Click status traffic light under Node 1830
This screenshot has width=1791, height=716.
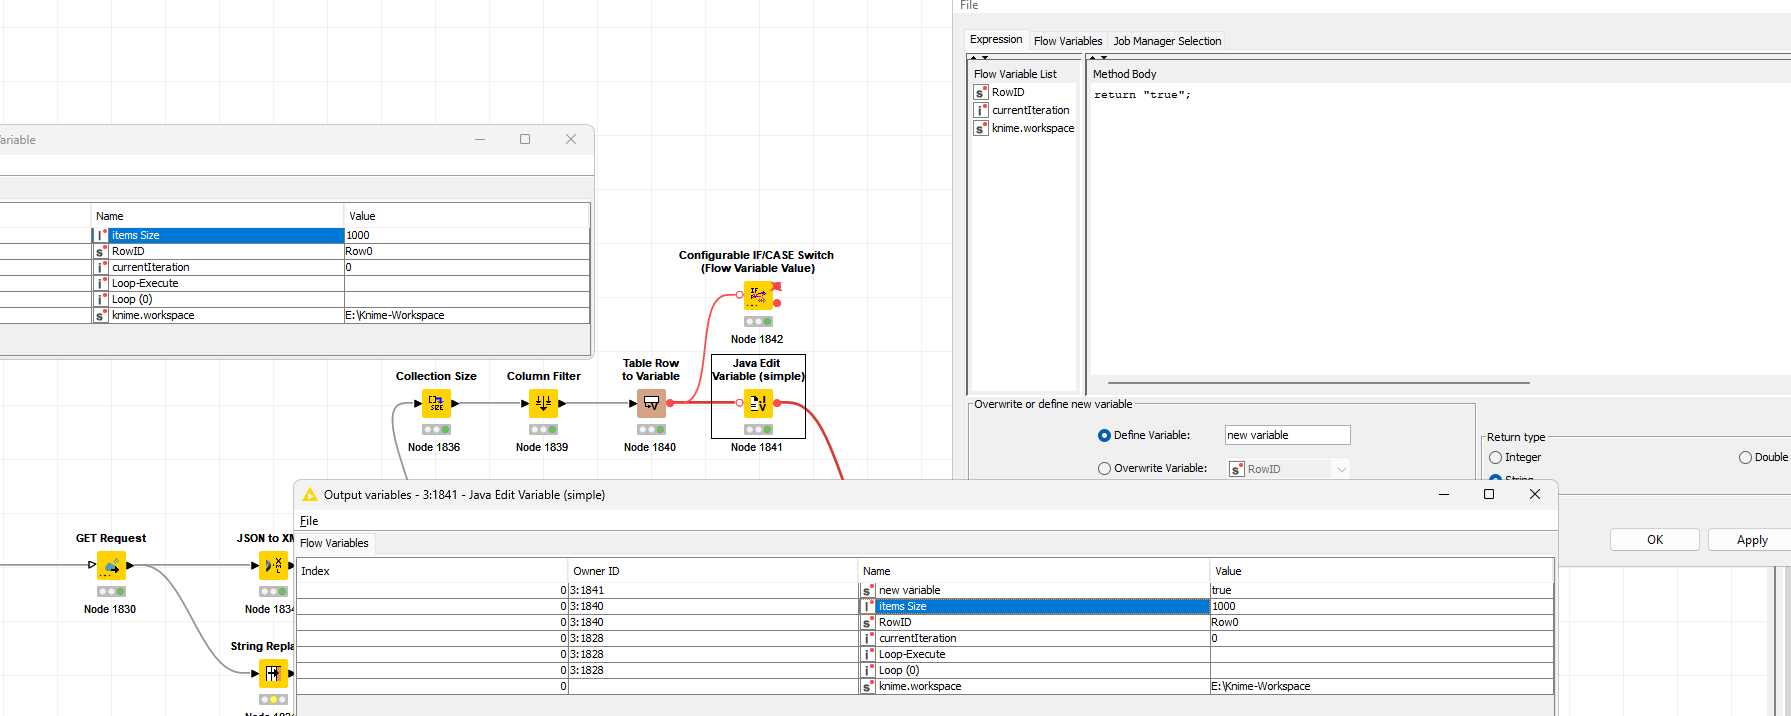click(111, 592)
